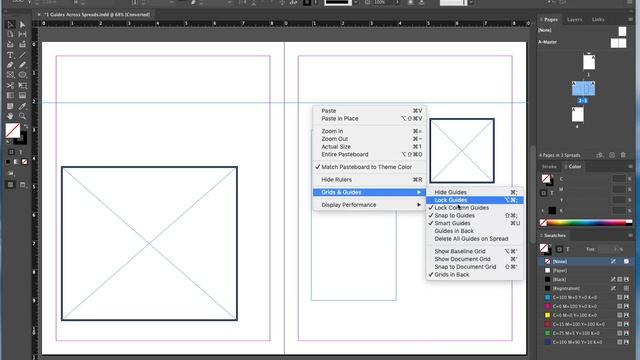
Task: Select the Selection tool arrow
Action: (10, 24)
